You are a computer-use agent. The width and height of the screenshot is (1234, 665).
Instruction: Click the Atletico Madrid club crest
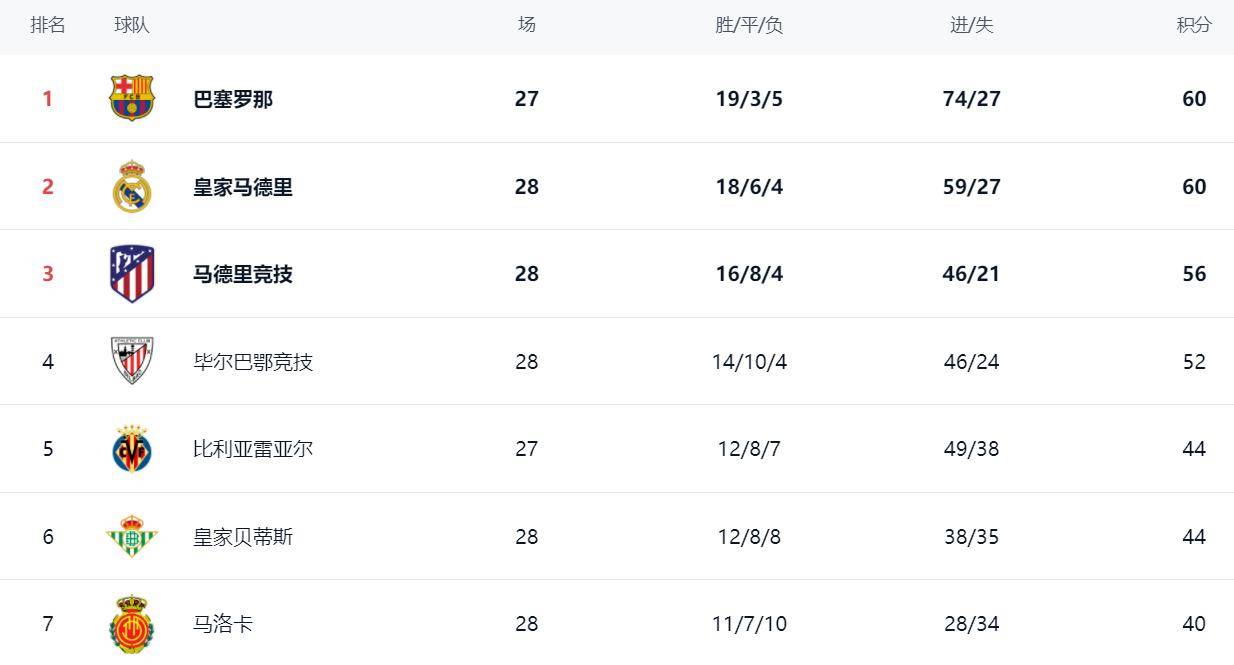(x=132, y=273)
